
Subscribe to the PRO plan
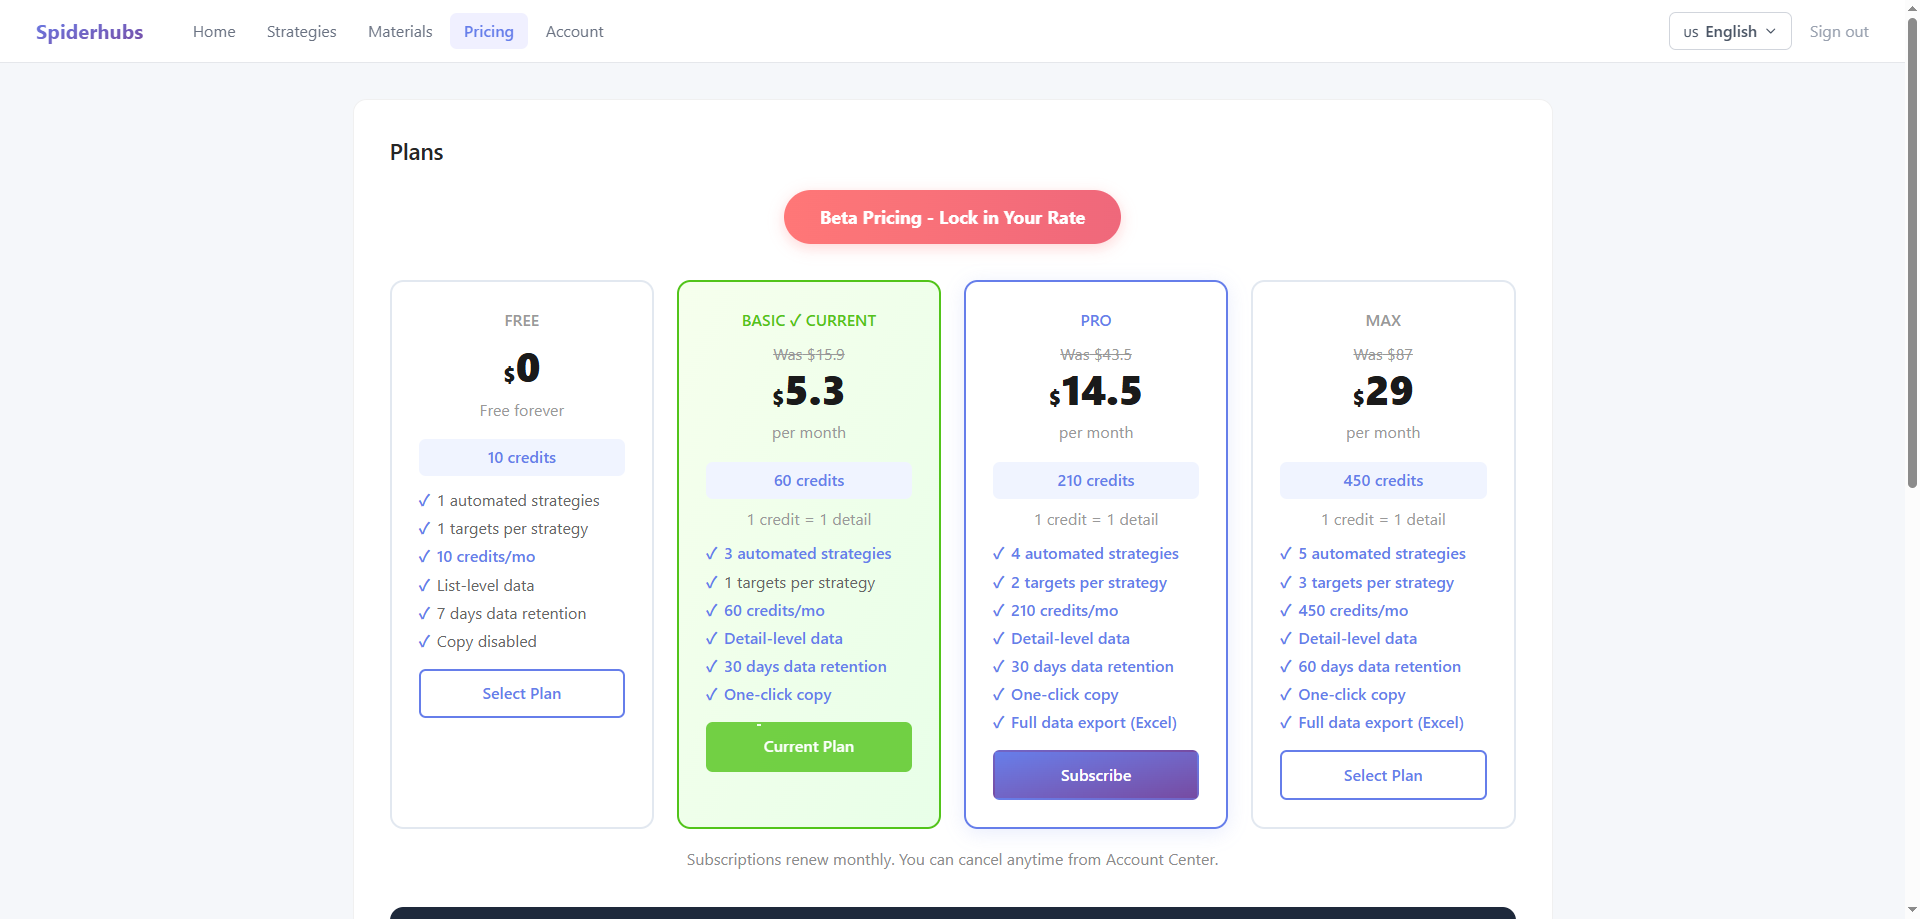(x=1095, y=775)
